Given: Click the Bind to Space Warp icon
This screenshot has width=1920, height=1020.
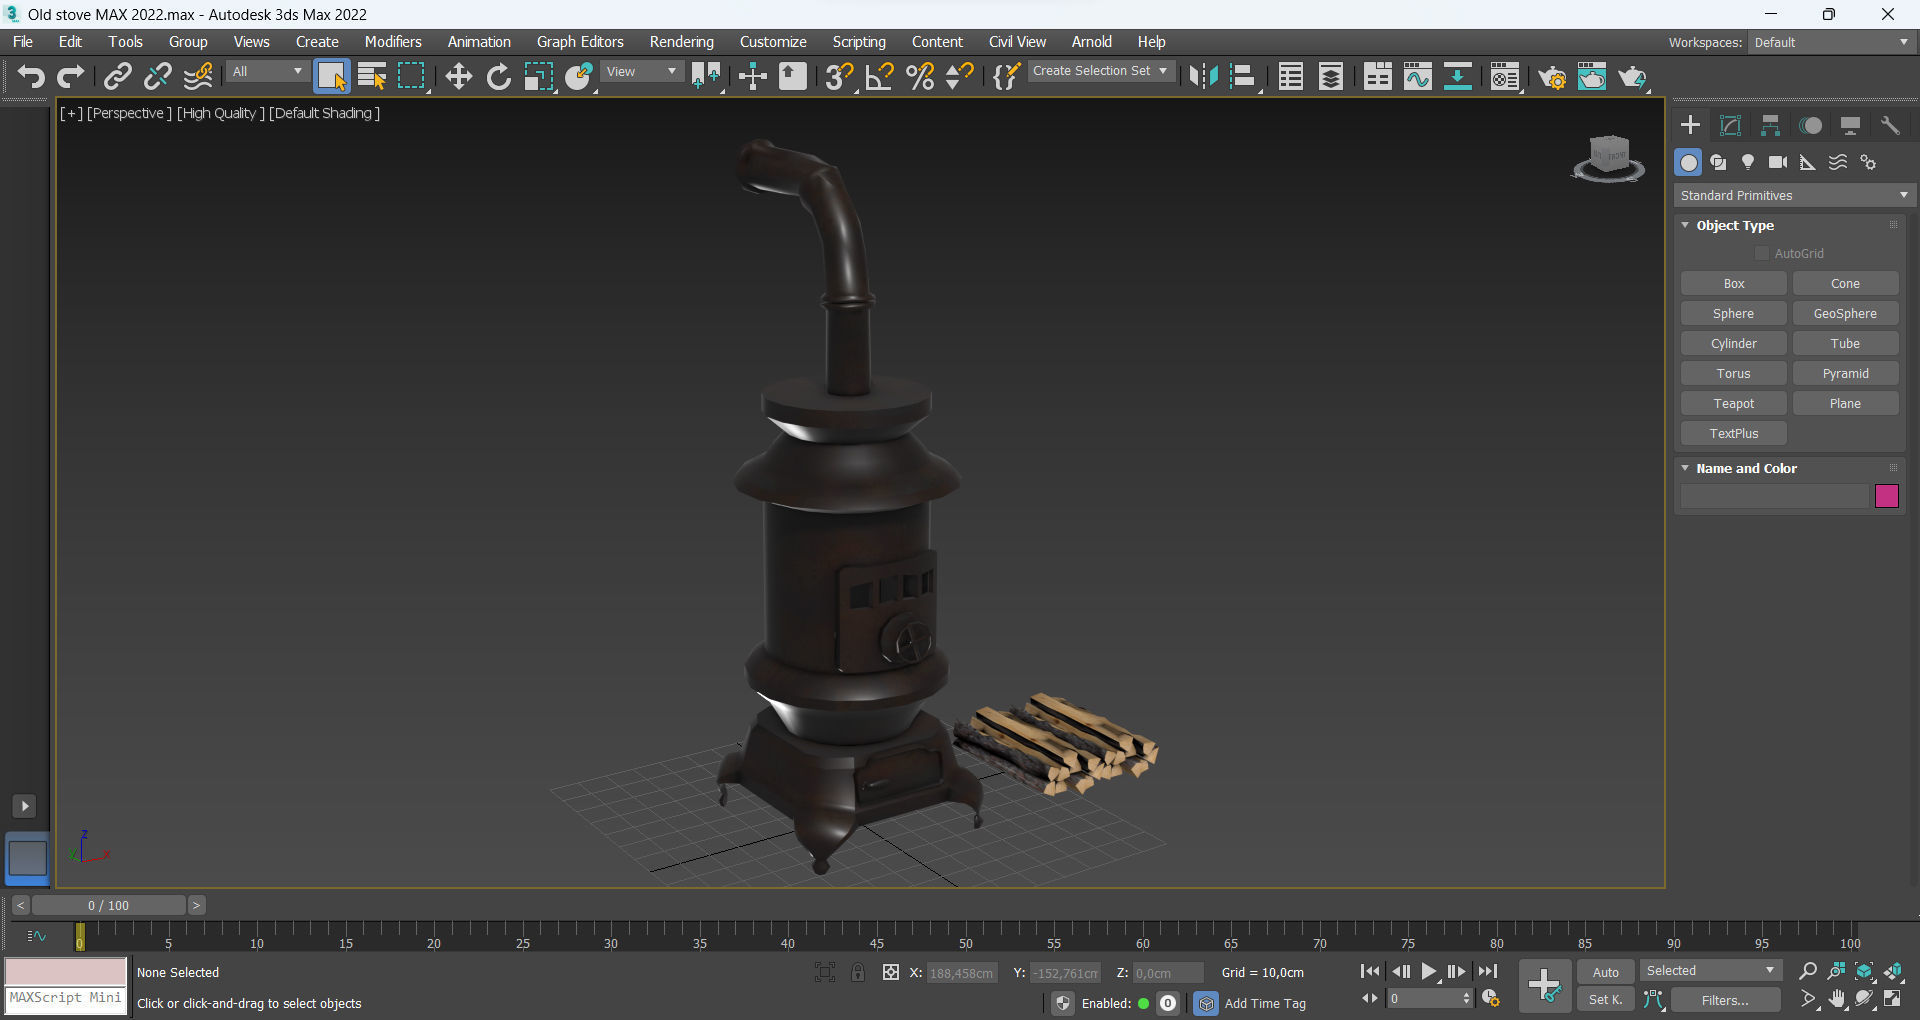Looking at the screenshot, I should 198,77.
